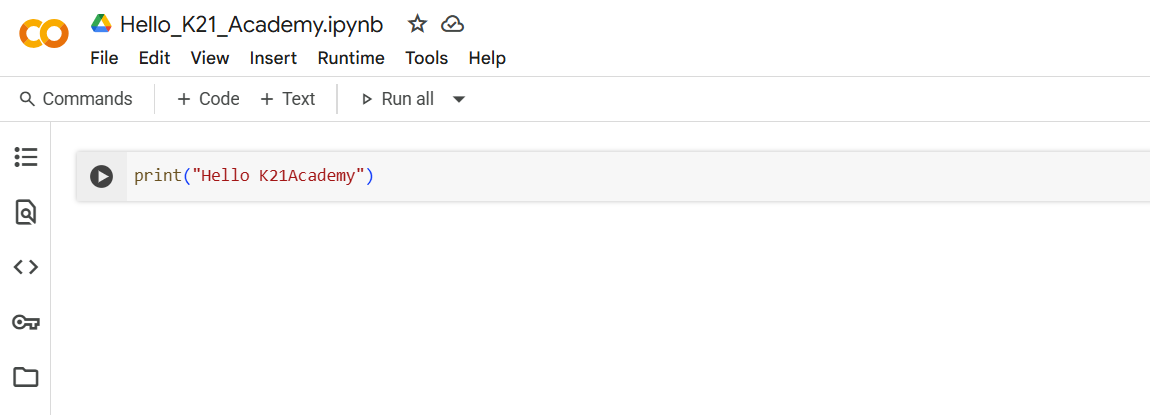Open the Find and replace sidebar icon

click(x=26, y=212)
